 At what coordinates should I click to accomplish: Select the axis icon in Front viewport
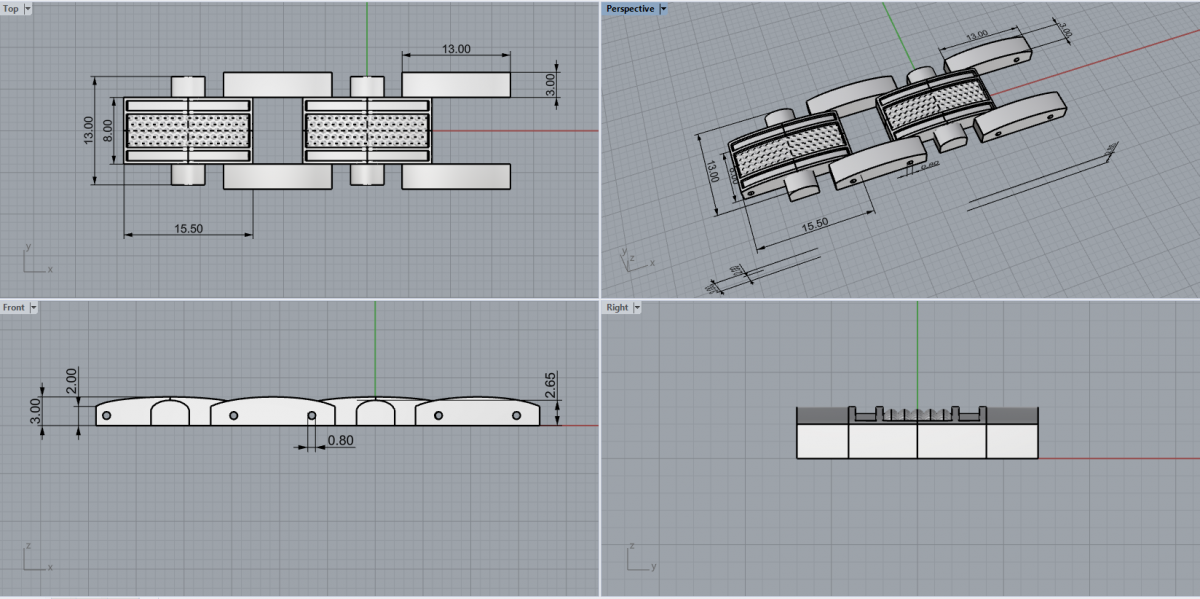point(32,558)
